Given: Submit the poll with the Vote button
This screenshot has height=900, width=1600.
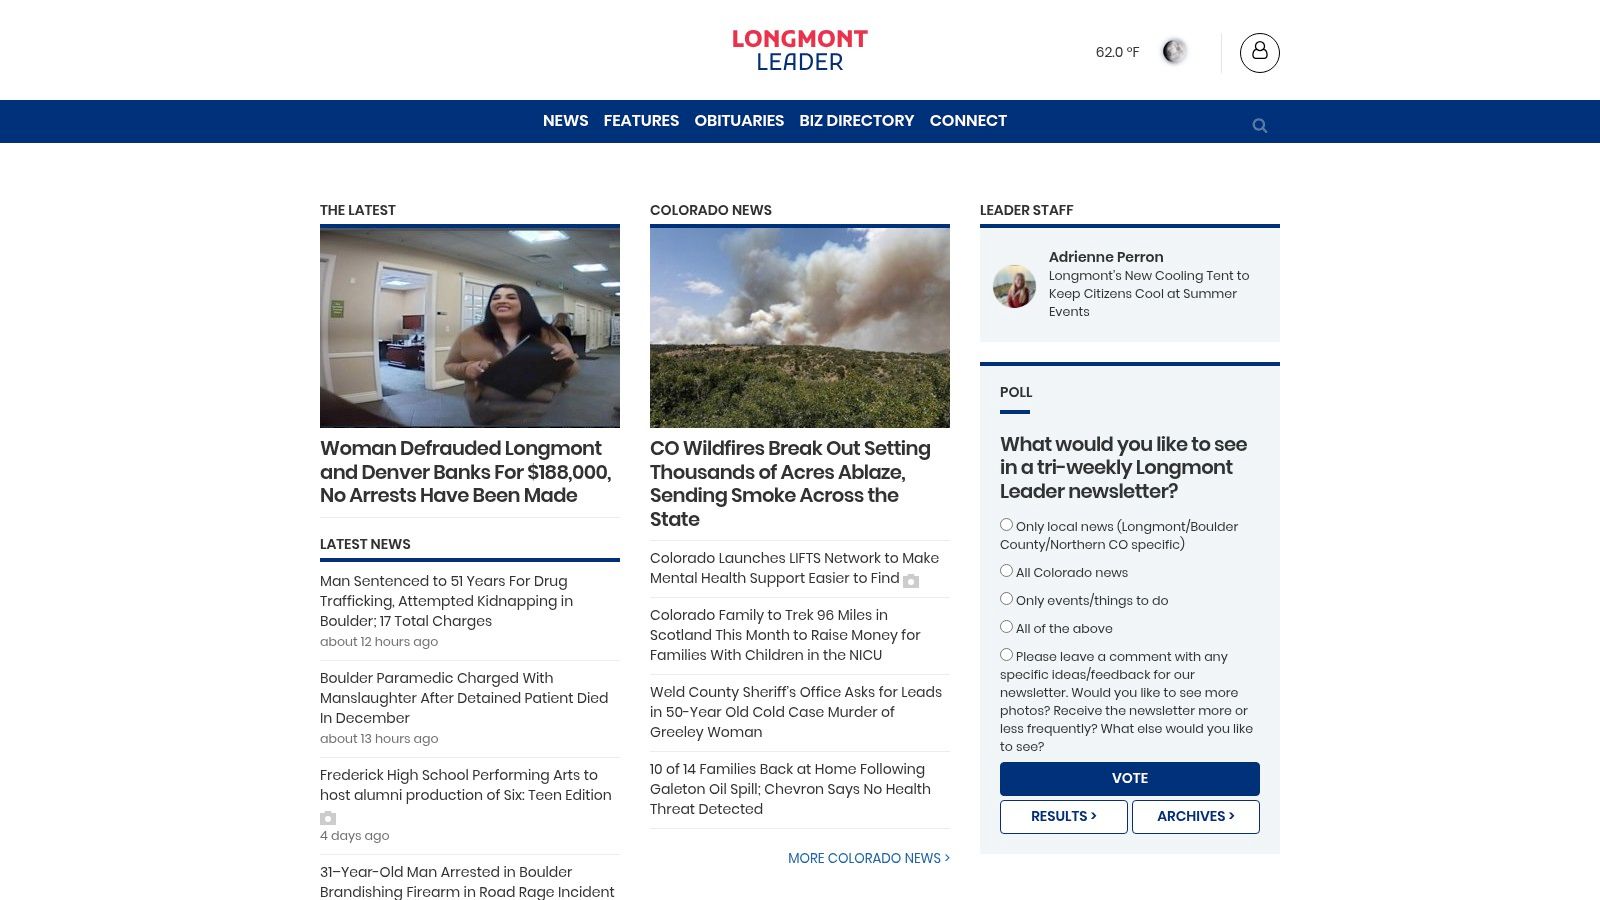Looking at the screenshot, I should click(x=1130, y=778).
